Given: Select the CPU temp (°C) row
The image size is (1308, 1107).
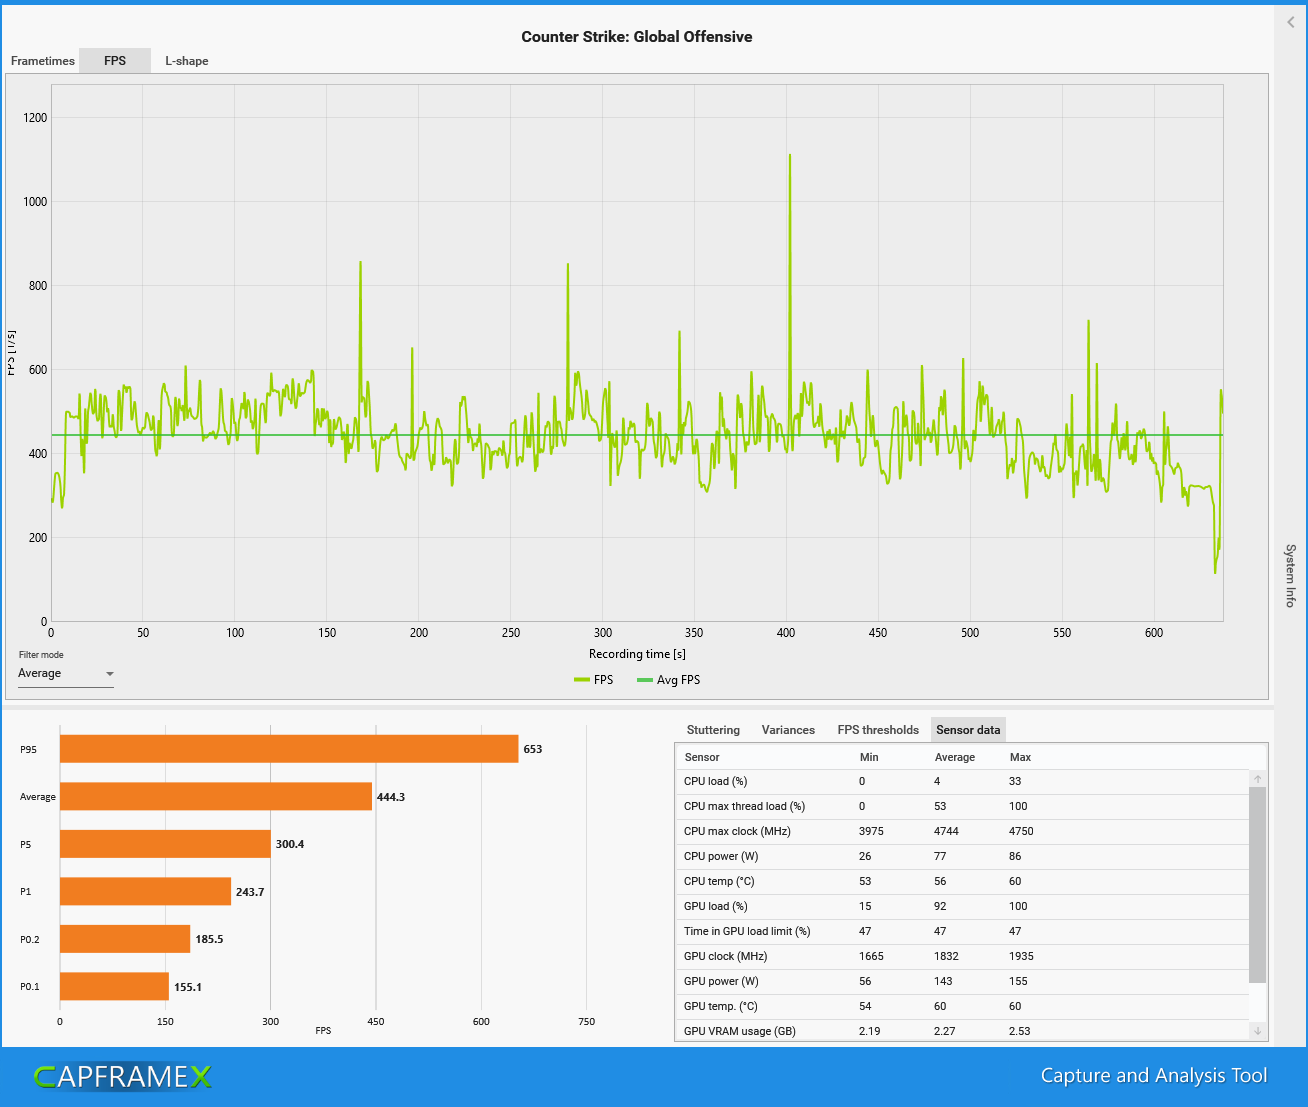Looking at the screenshot, I should coord(962,882).
